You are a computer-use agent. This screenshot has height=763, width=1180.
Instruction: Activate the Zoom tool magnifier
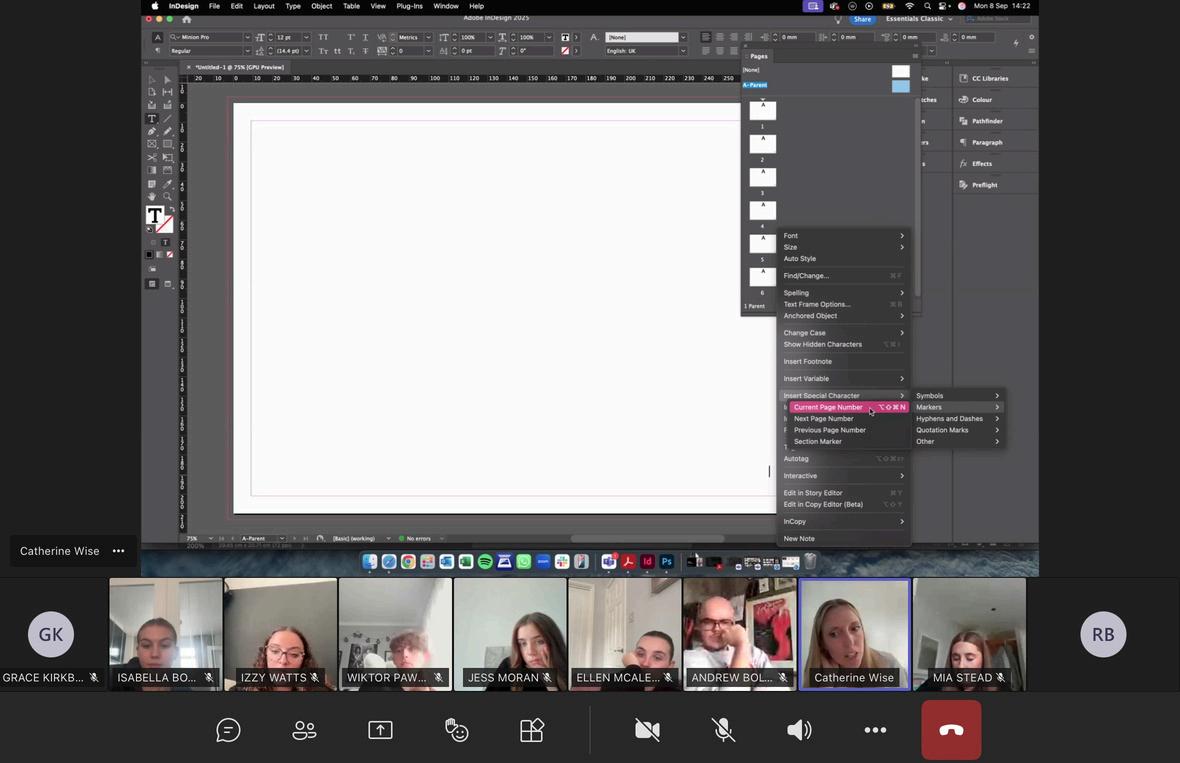click(x=167, y=196)
